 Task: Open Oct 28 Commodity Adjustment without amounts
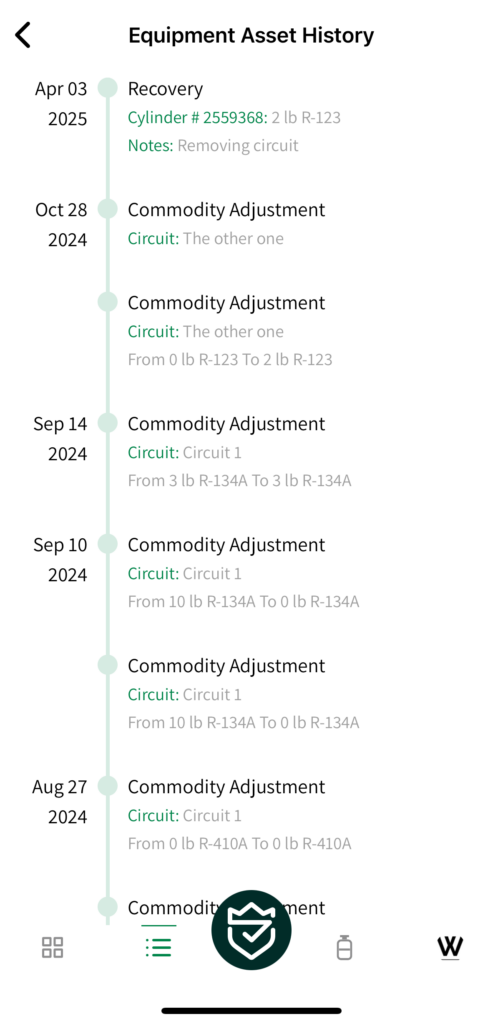click(x=226, y=223)
